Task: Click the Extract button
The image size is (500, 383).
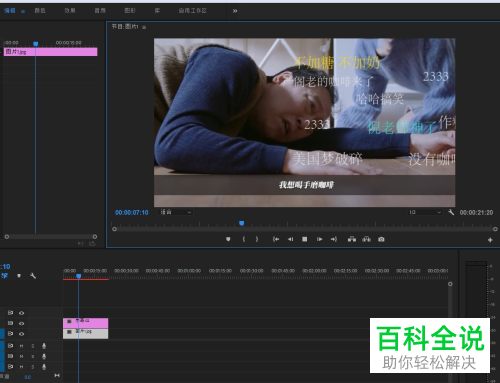Action: (366, 239)
